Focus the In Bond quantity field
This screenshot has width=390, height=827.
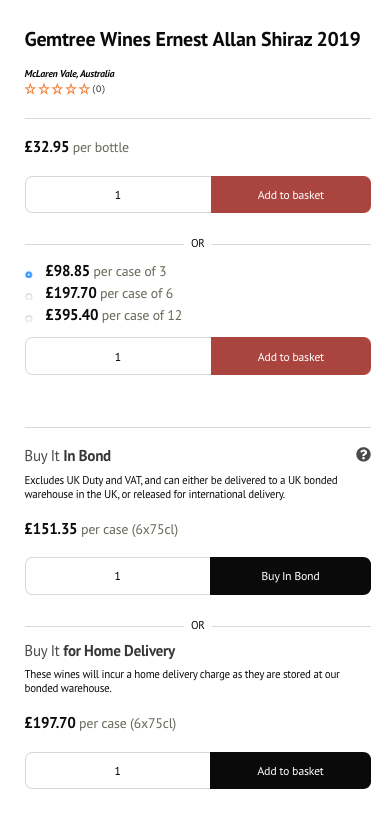[117, 576]
